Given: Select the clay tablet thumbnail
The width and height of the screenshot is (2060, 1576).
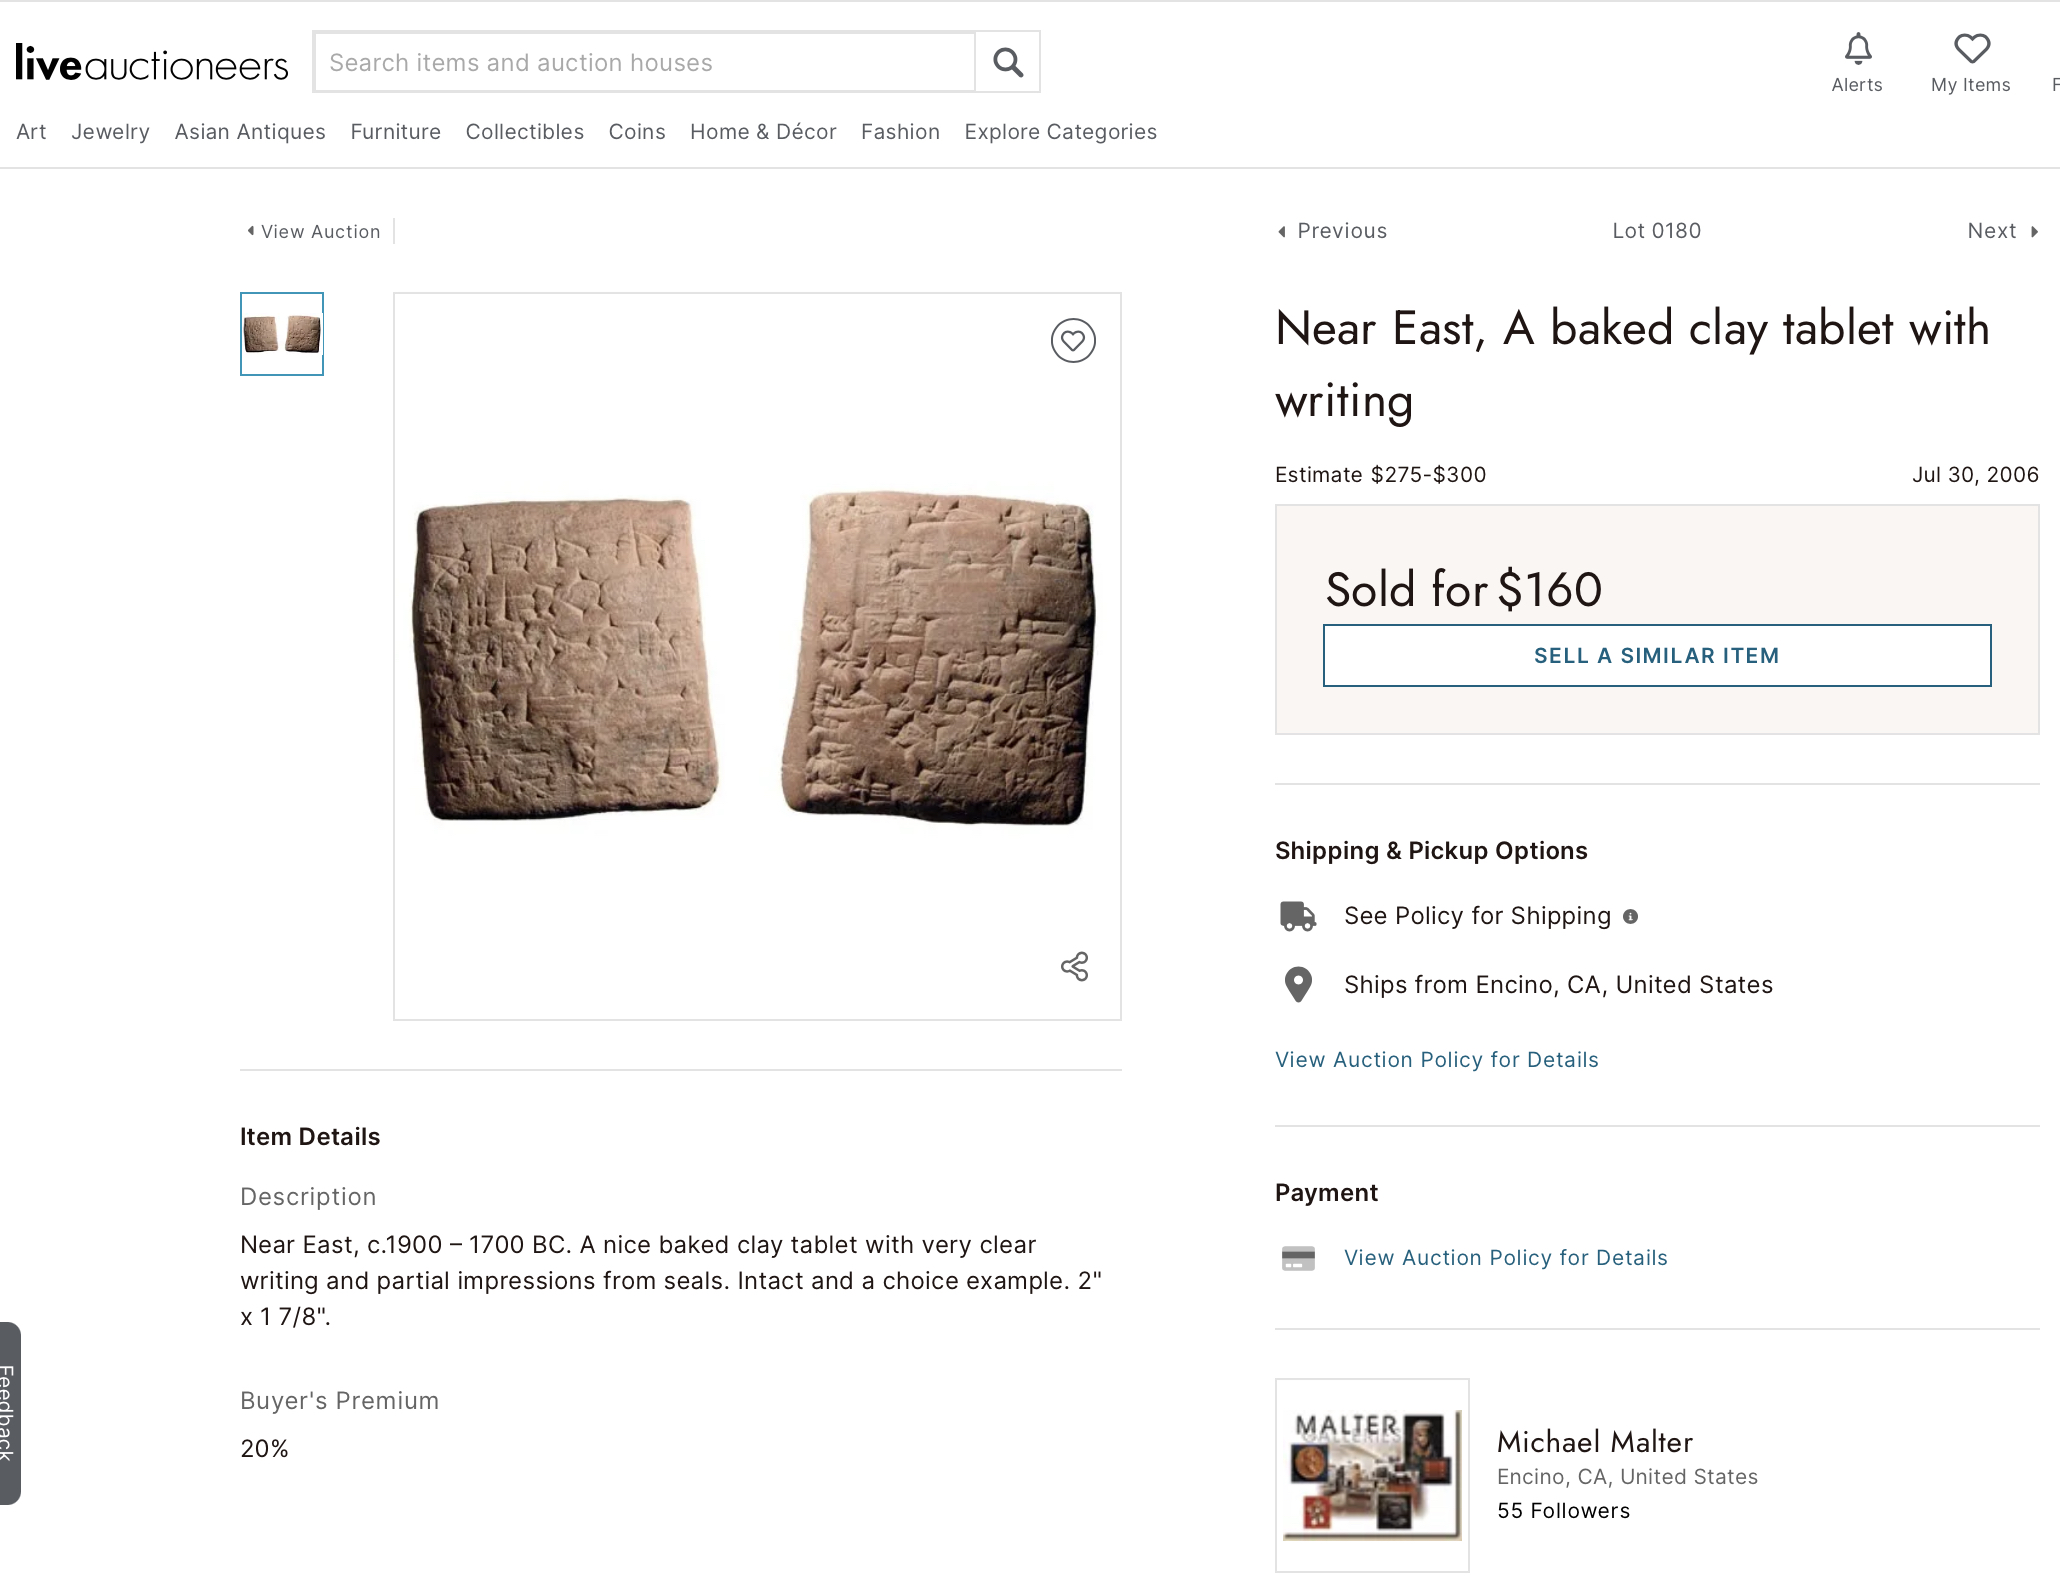Looking at the screenshot, I should tap(282, 334).
